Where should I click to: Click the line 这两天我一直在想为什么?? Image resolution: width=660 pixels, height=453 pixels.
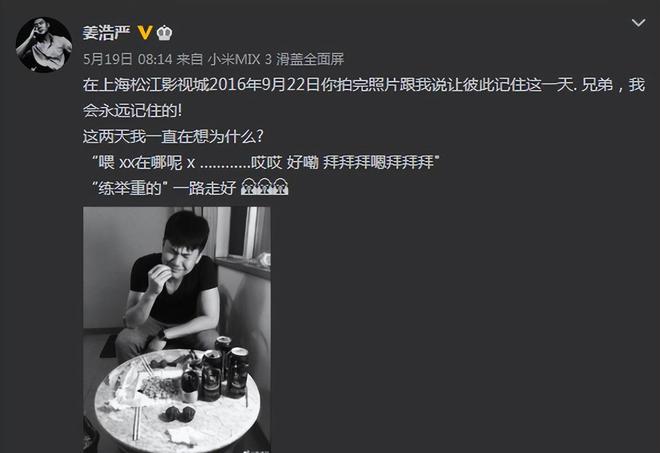[x=173, y=136]
